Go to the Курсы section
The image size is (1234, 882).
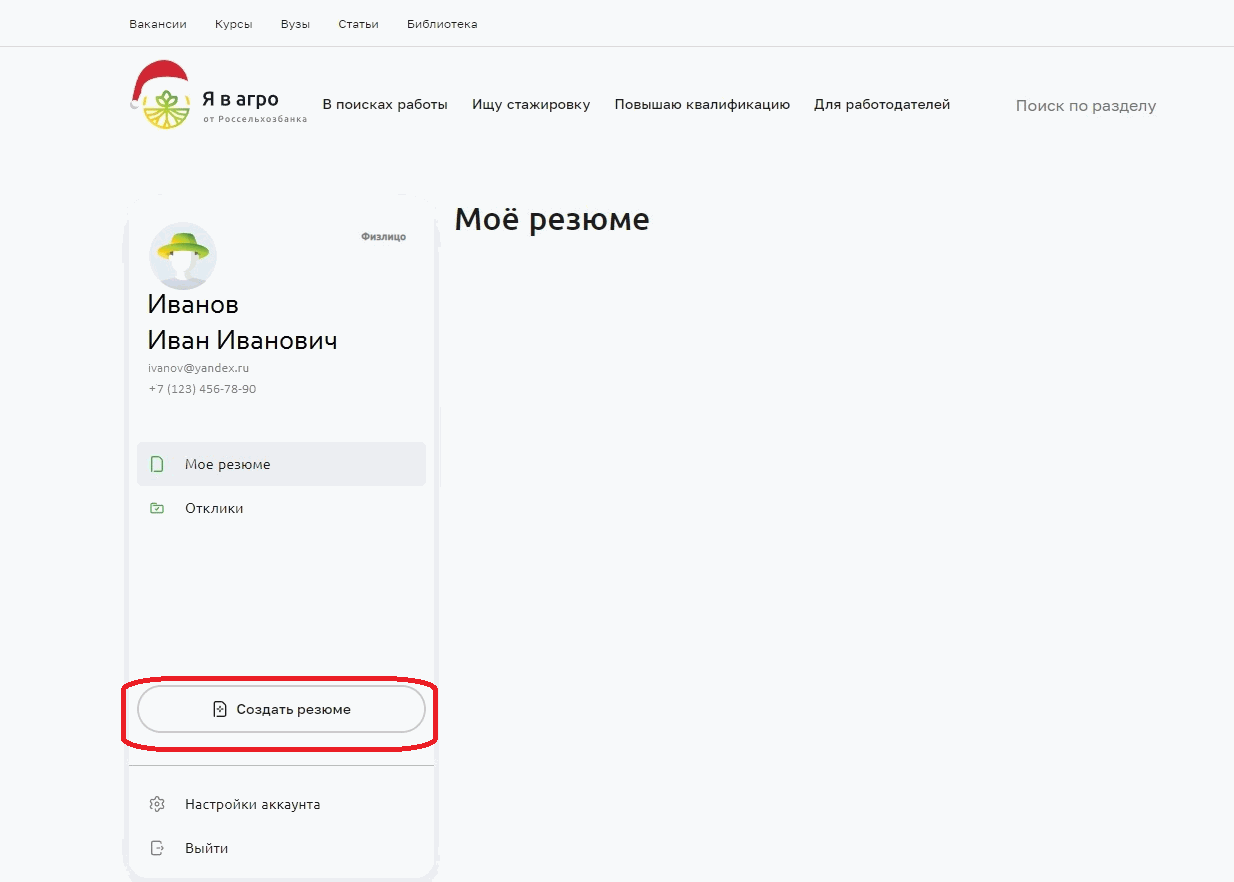click(233, 24)
